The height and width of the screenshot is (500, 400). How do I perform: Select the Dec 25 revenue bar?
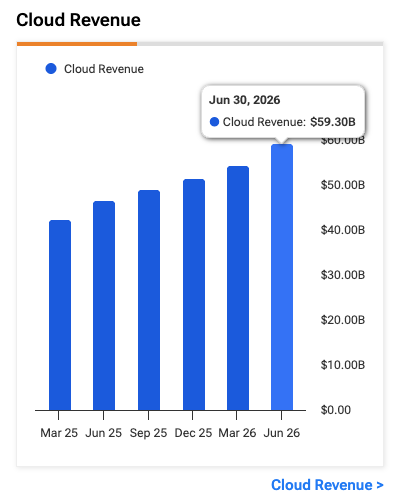click(x=194, y=295)
